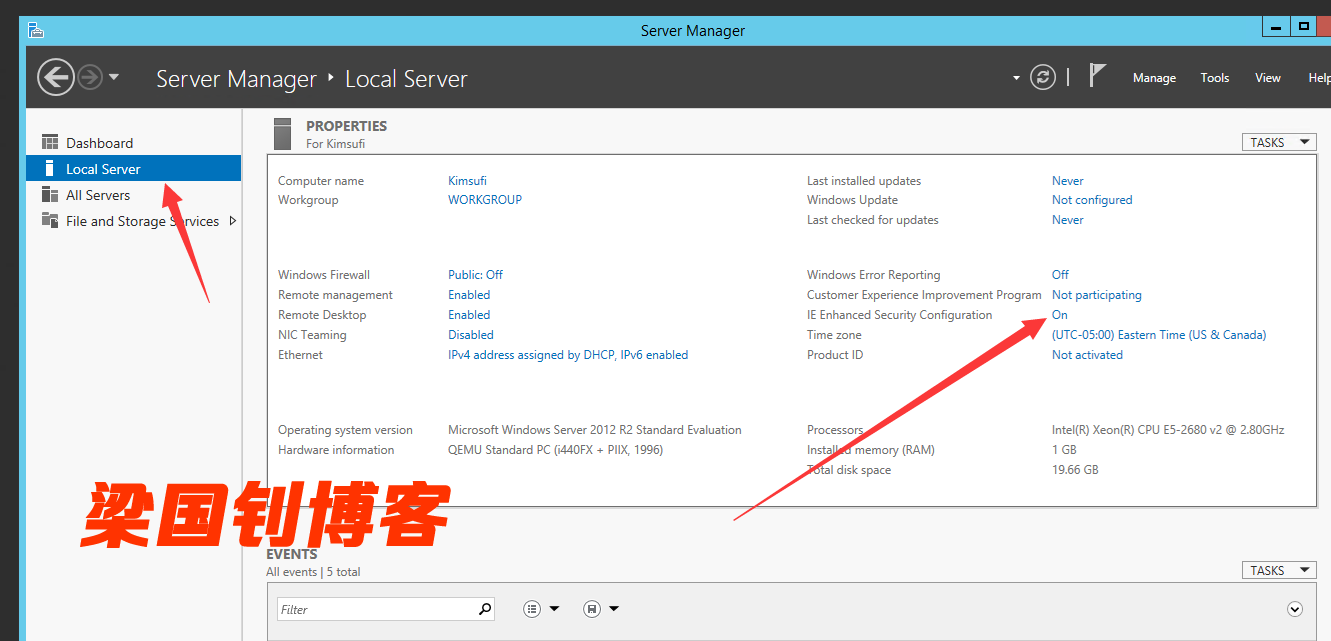Refresh Server Manager with the refresh icon
The width and height of the screenshot is (1331, 641).
pyautogui.click(x=1043, y=77)
